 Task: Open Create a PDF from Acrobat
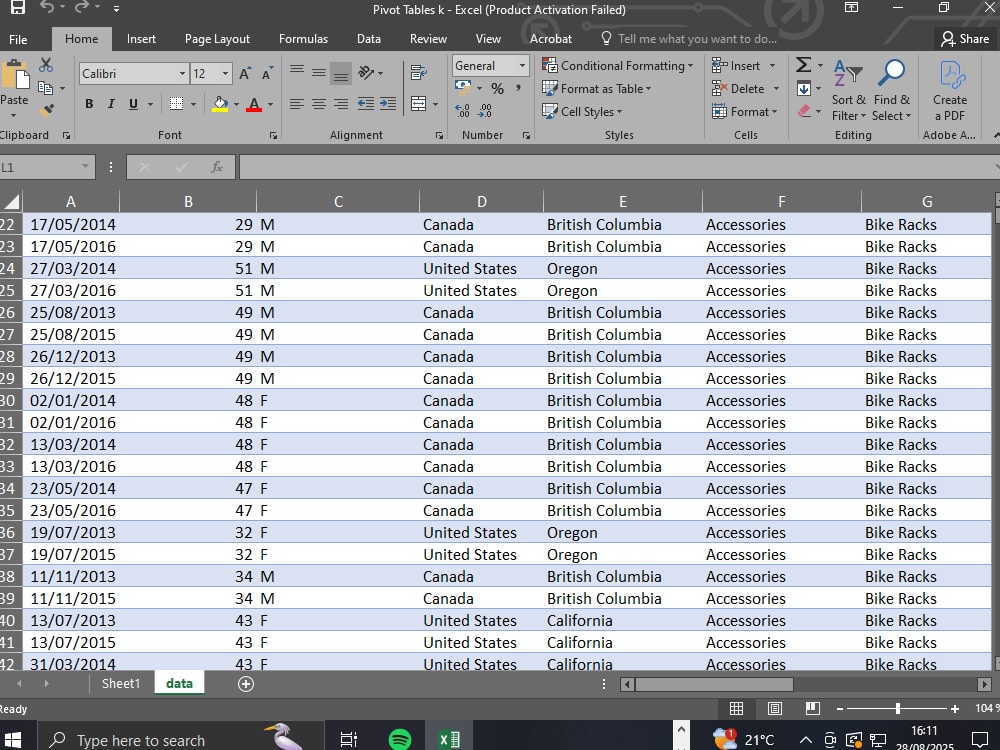tap(950, 91)
